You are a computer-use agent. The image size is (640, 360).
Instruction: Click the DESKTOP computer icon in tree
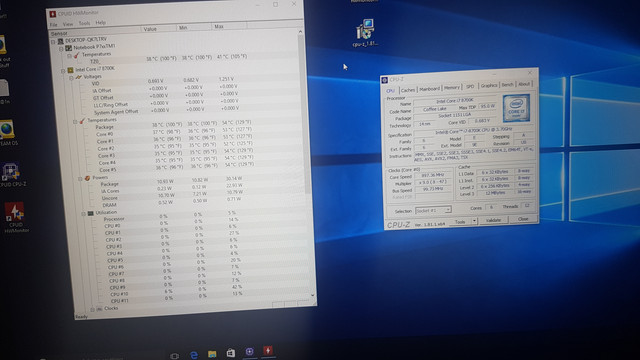(x=60, y=41)
